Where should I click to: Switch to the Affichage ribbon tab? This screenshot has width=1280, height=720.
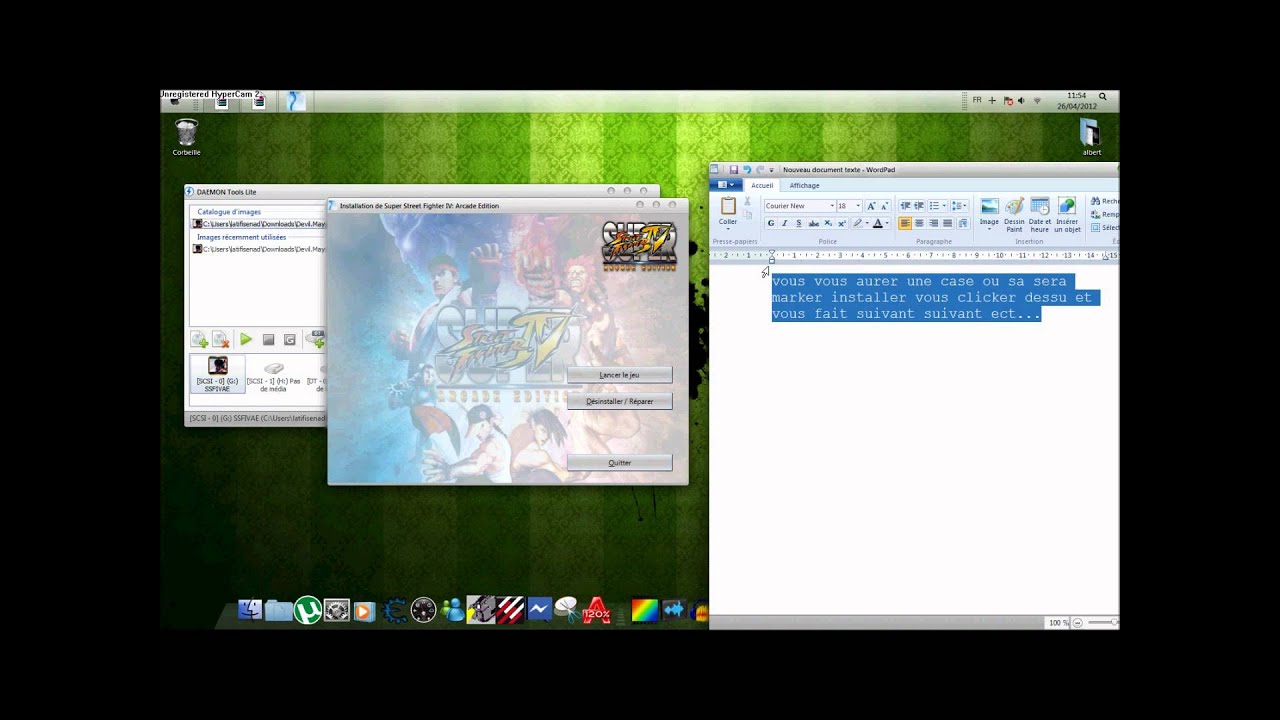804,185
